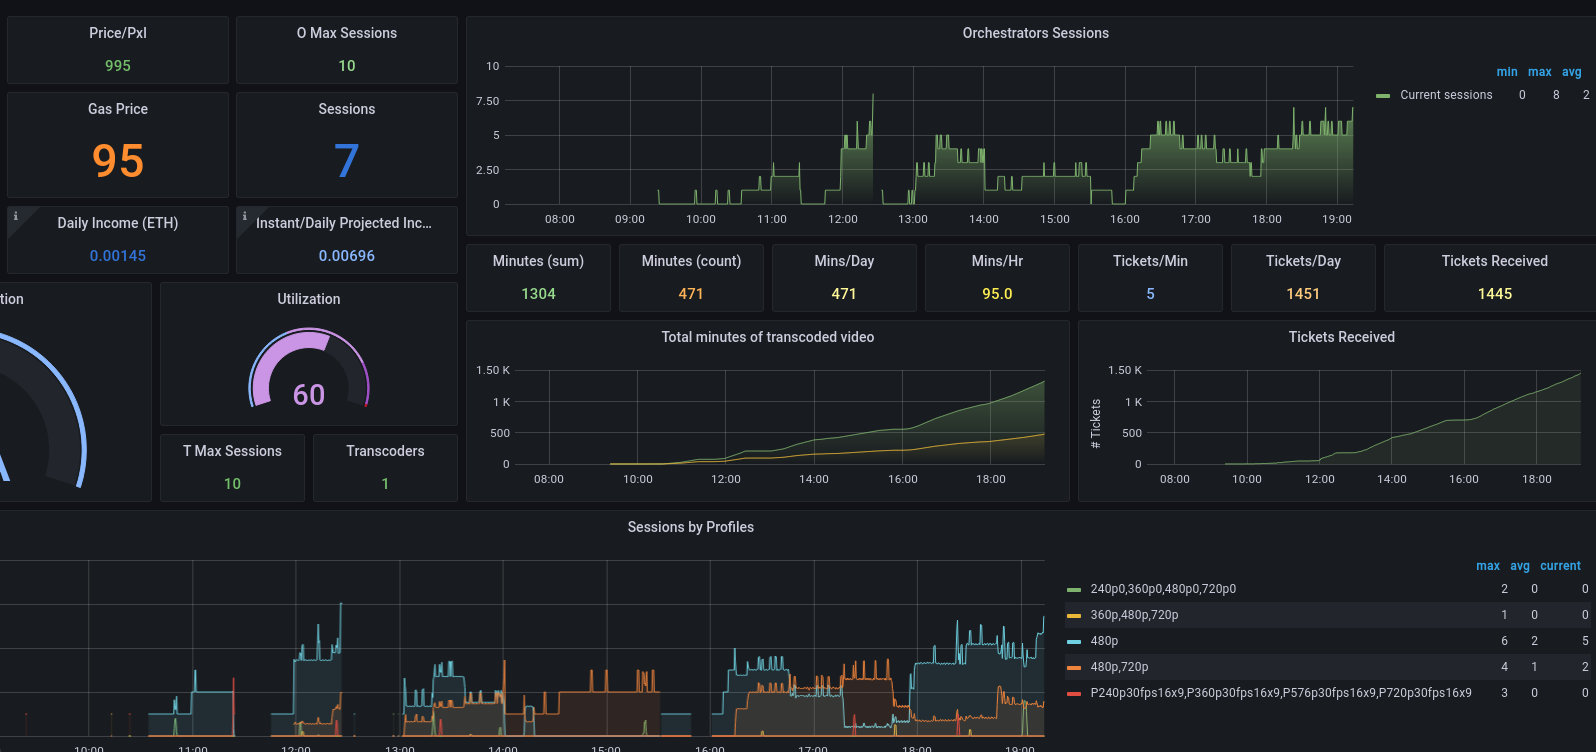Sort Orchestrators legend by avg column
This screenshot has width=1596, height=752.
[1571, 72]
